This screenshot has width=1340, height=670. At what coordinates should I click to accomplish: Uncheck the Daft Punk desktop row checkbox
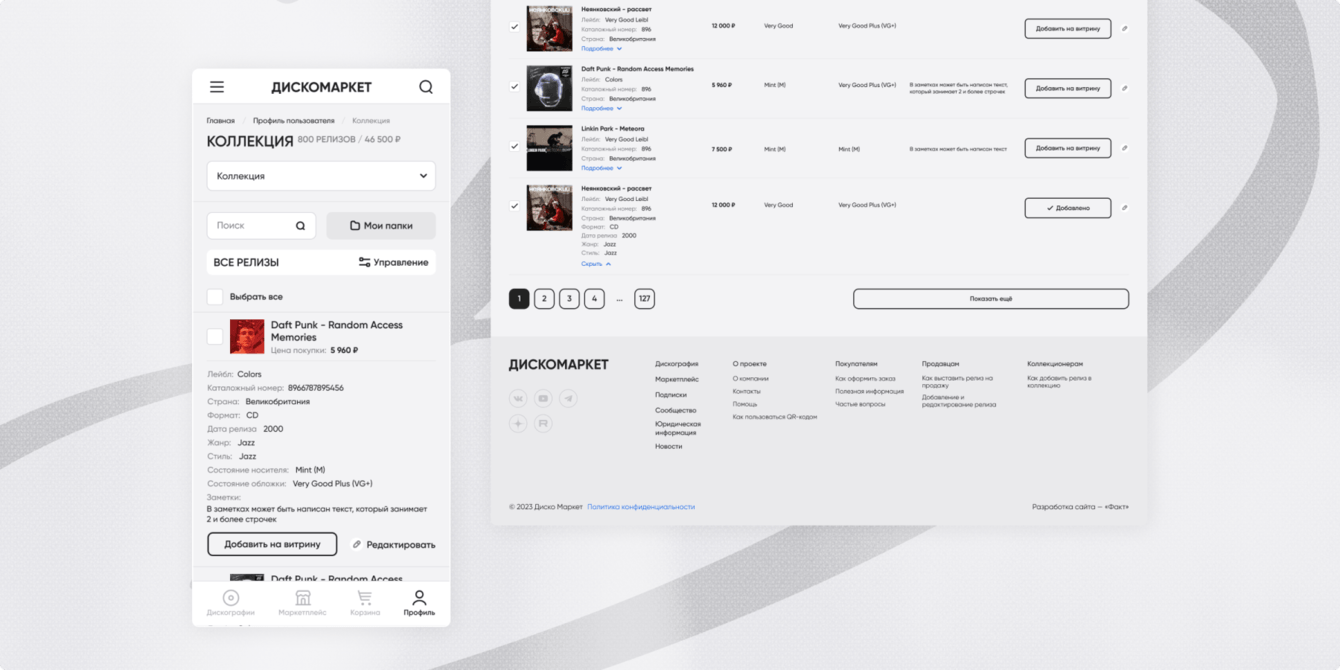pos(514,86)
